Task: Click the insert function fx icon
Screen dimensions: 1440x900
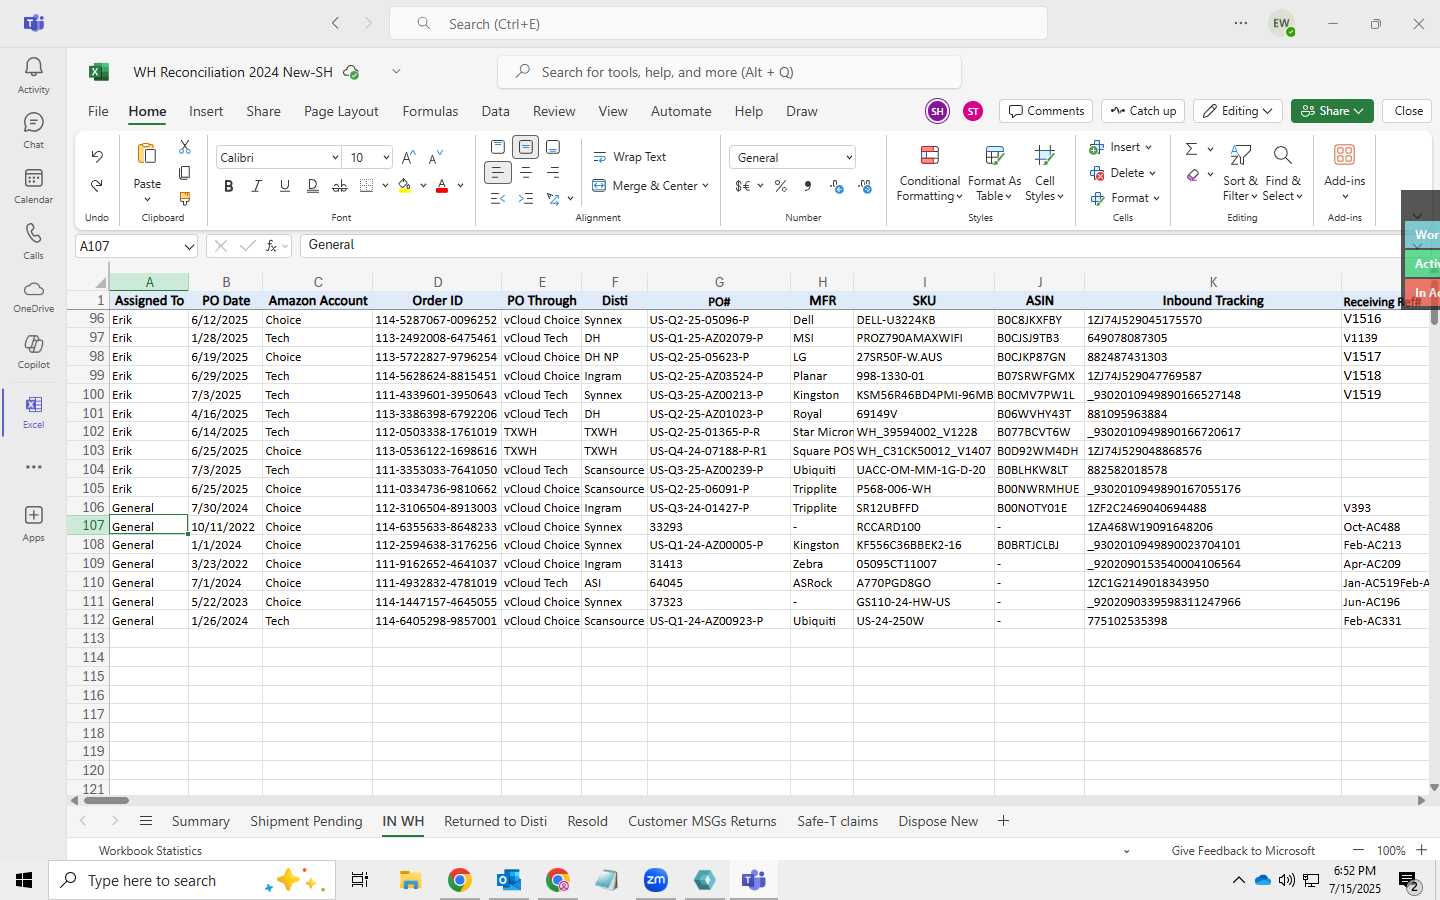Action: tap(271, 246)
